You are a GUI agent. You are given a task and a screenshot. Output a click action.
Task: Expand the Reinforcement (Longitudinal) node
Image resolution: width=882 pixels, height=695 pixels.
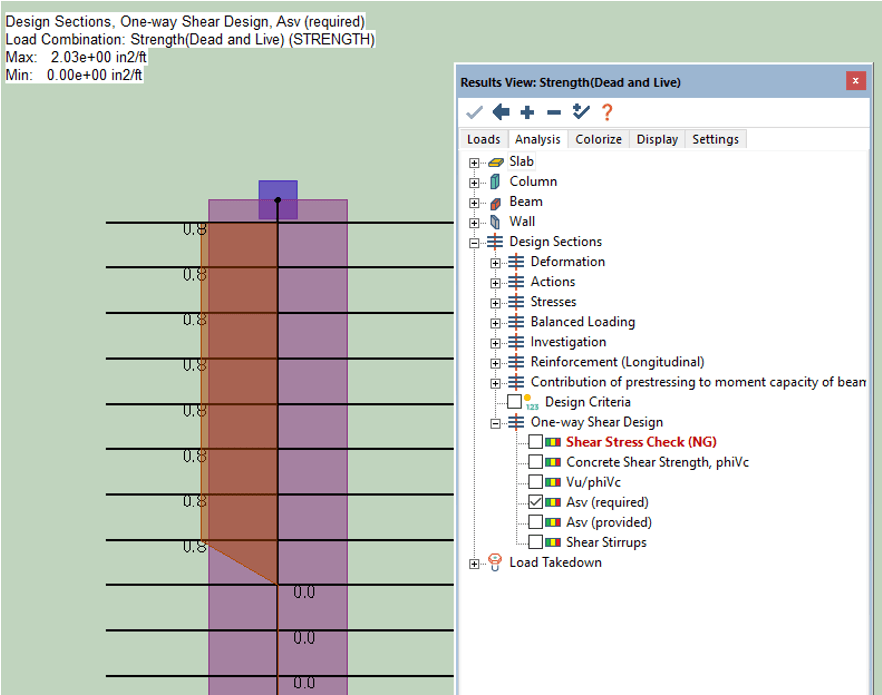(495, 362)
